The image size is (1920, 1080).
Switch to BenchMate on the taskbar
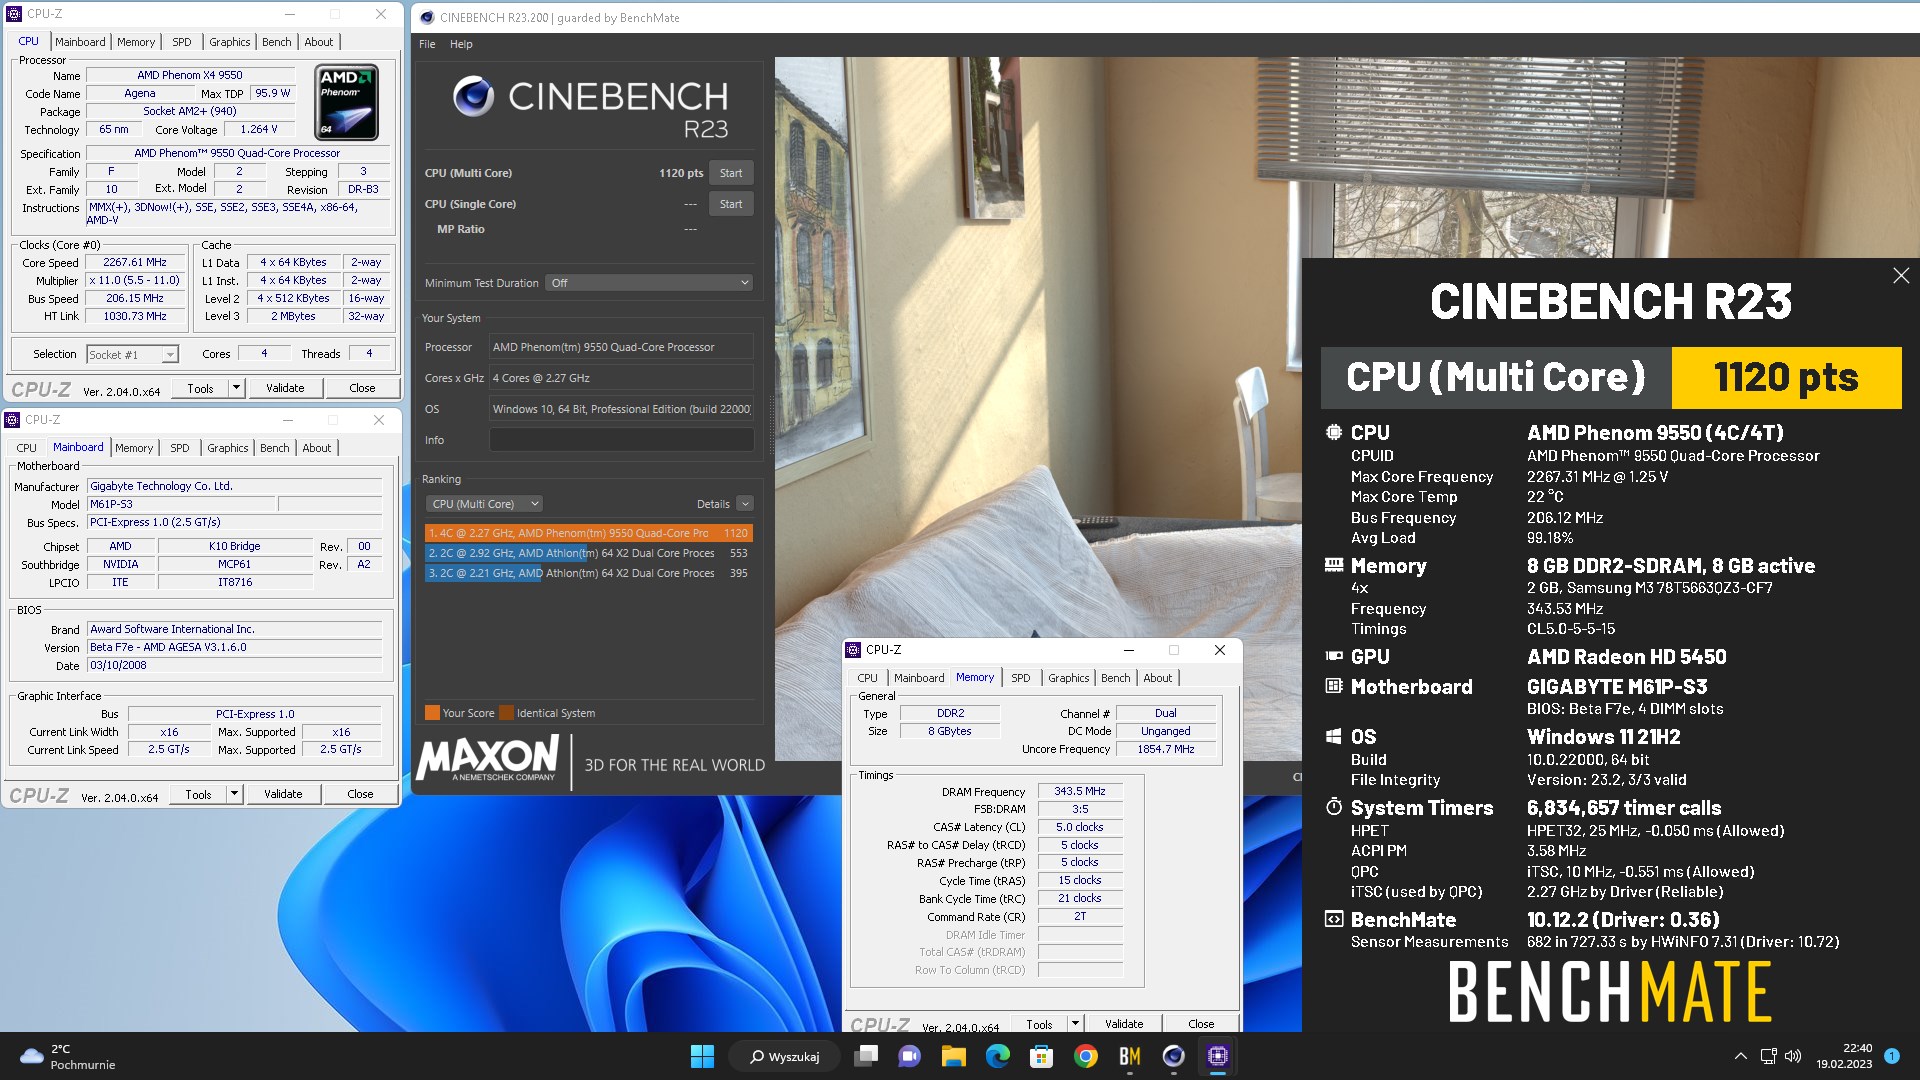click(1130, 1056)
